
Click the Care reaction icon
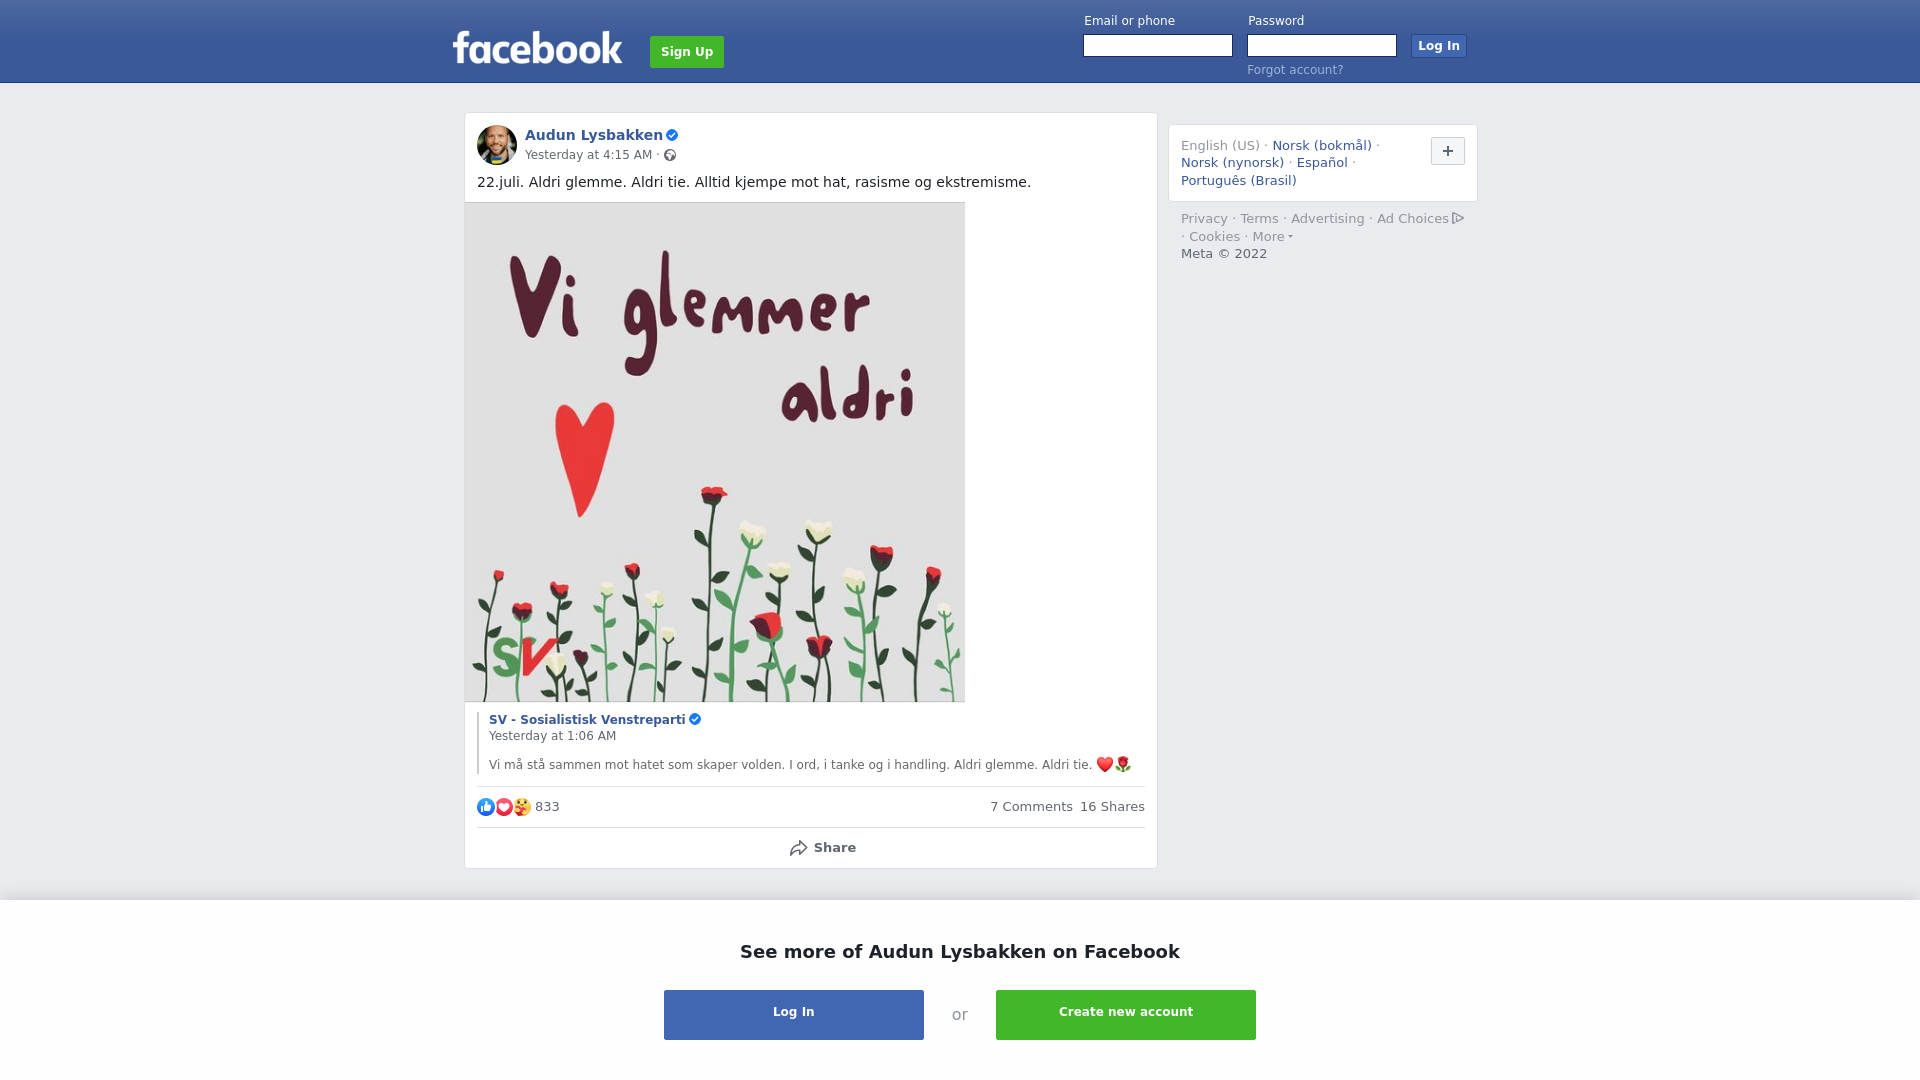click(522, 807)
